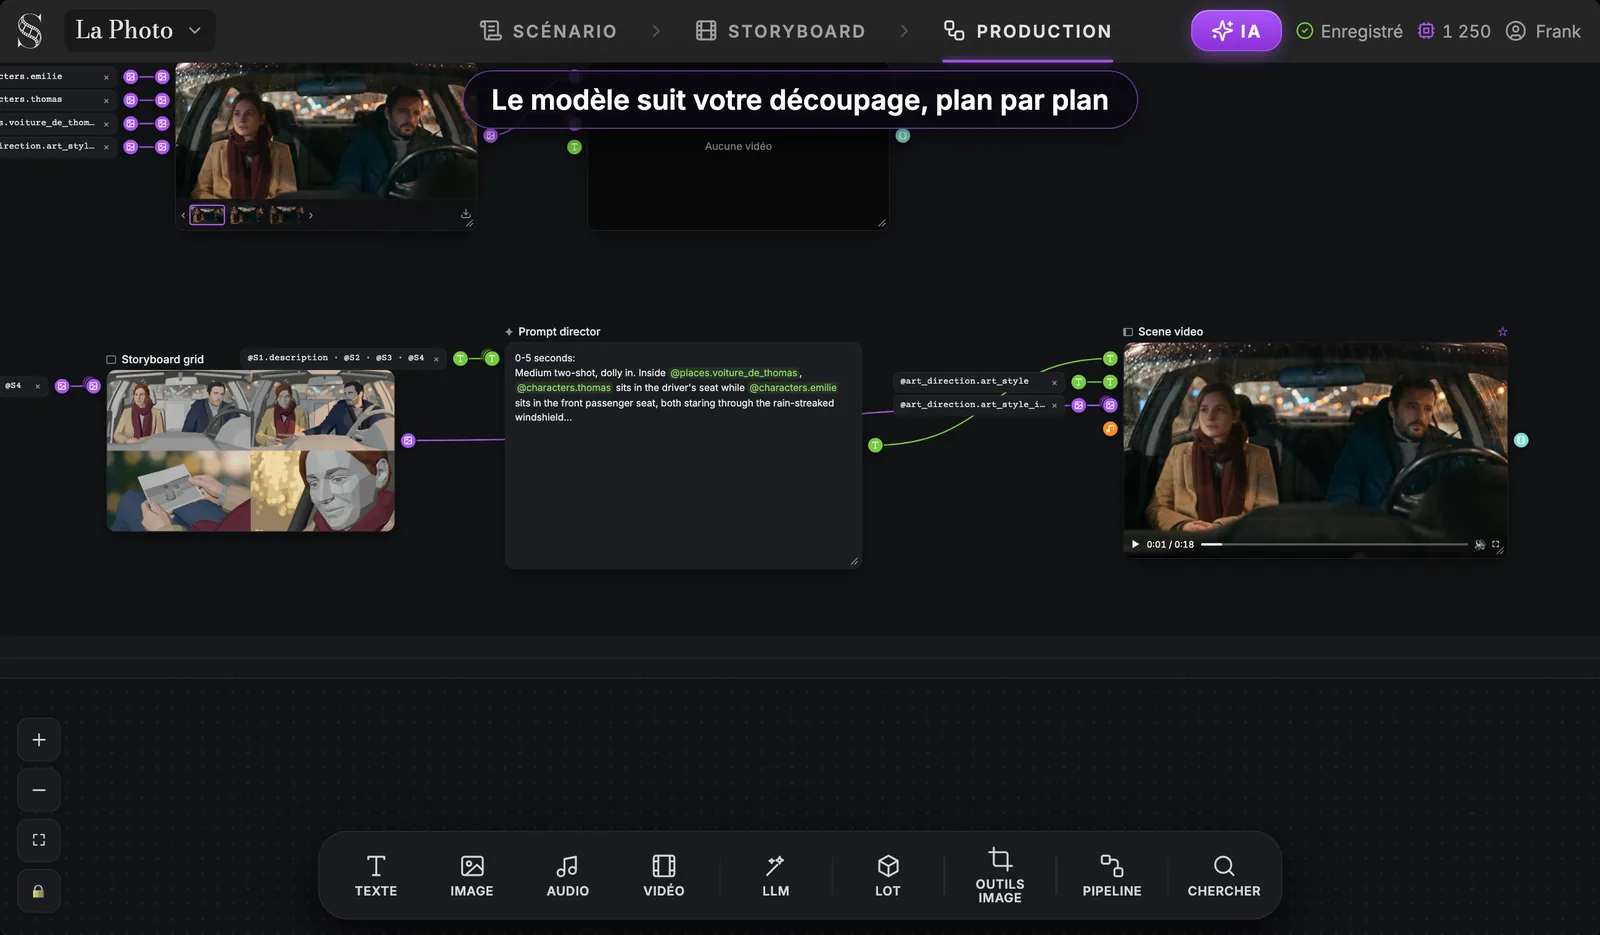Click Prompt director's green text output port
The height and width of the screenshot is (935, 1600).
[x=875, y=445]
